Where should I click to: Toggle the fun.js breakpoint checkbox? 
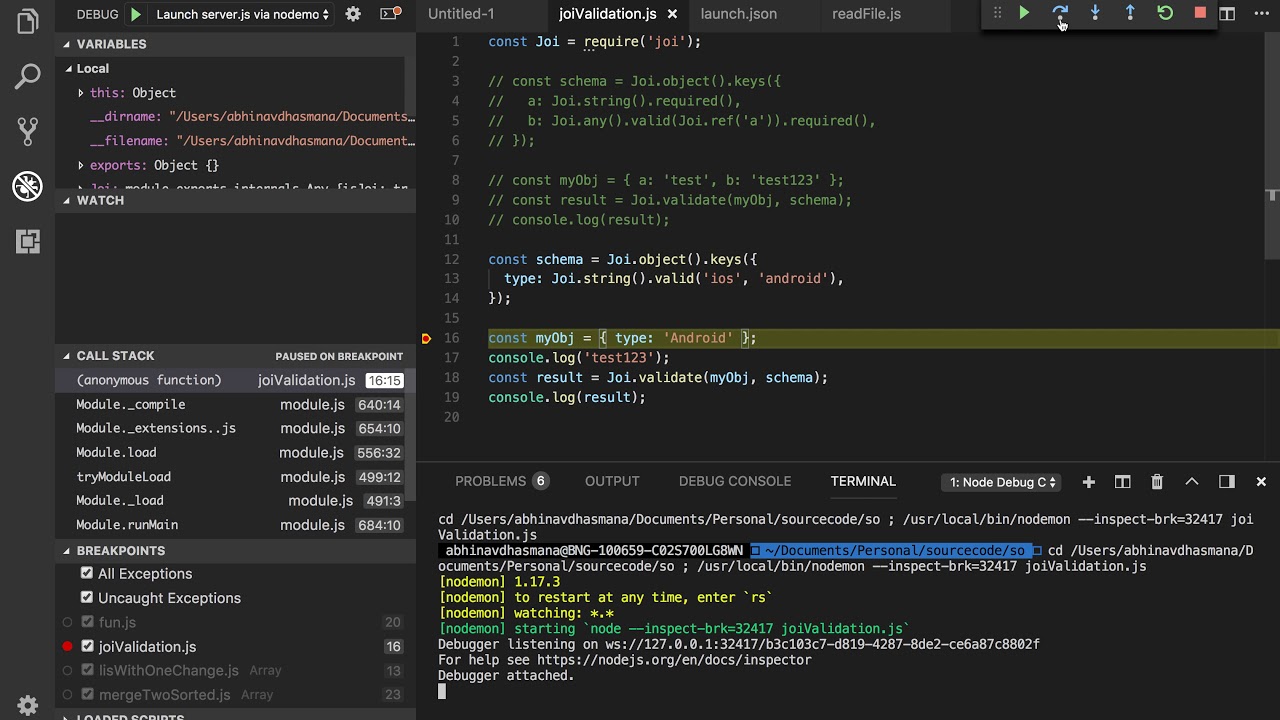click(x=87, y=622)
